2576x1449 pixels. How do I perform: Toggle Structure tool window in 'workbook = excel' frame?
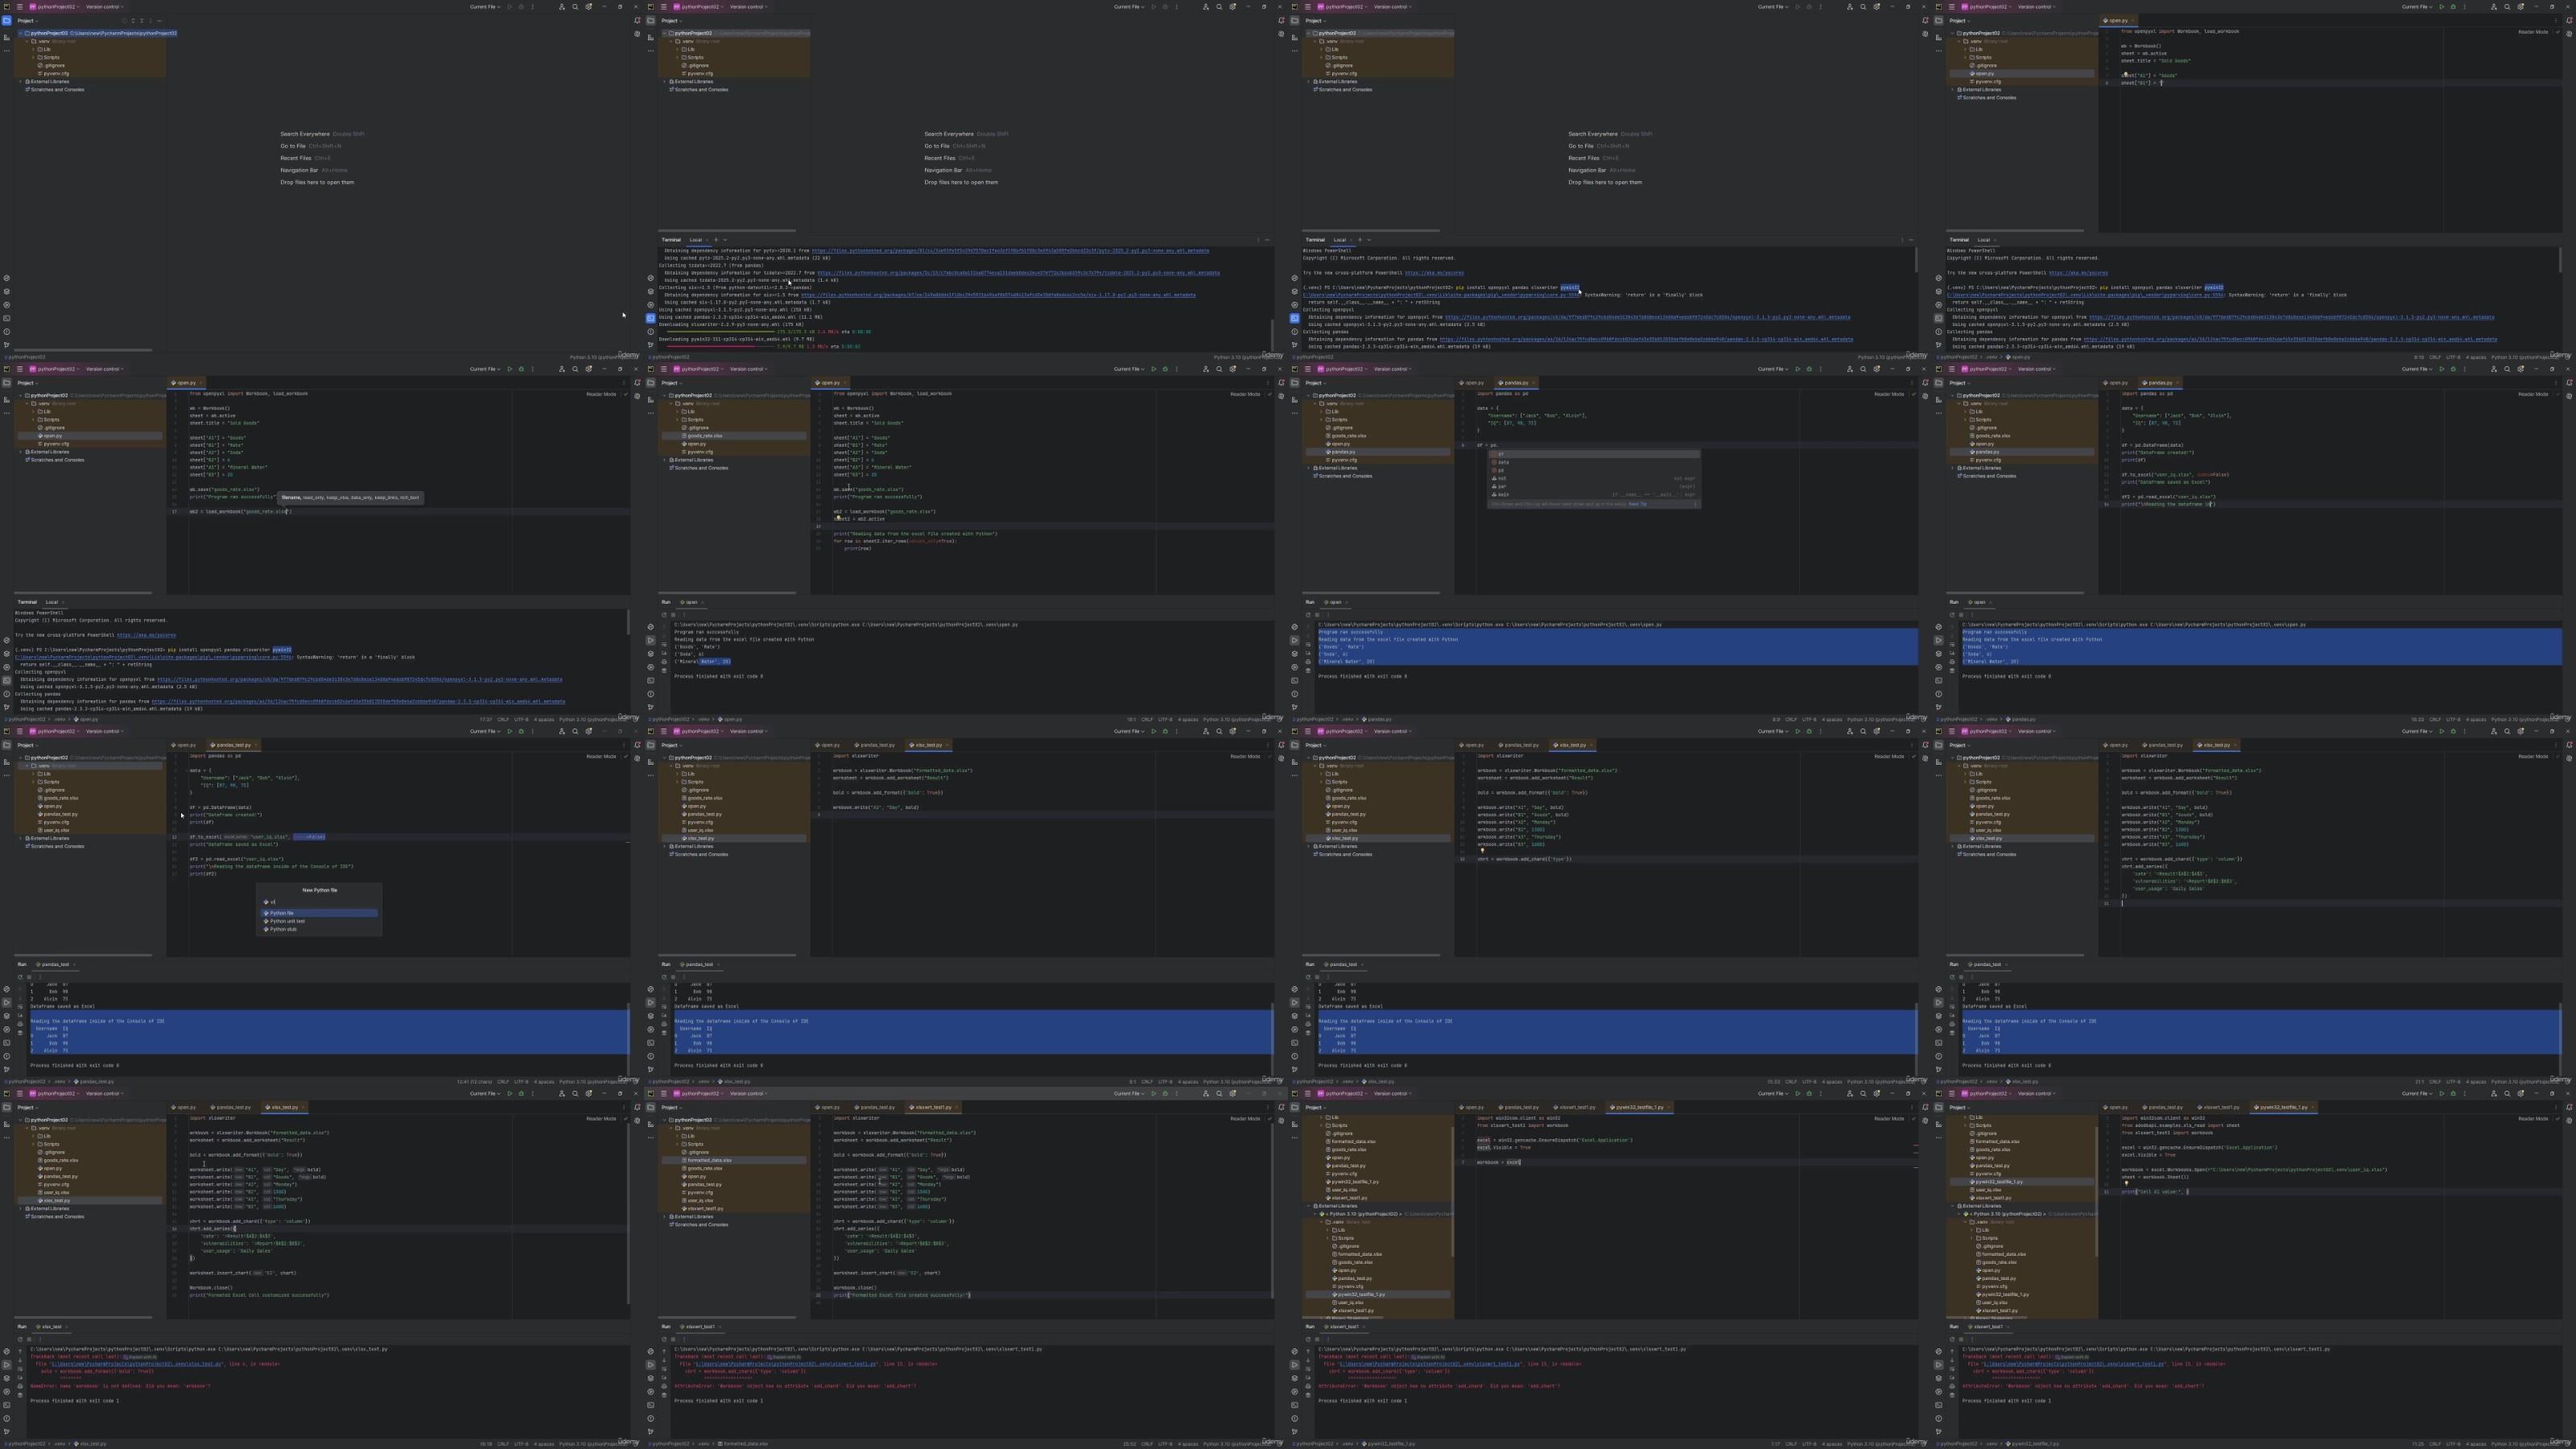[x=1295, y=1124]
